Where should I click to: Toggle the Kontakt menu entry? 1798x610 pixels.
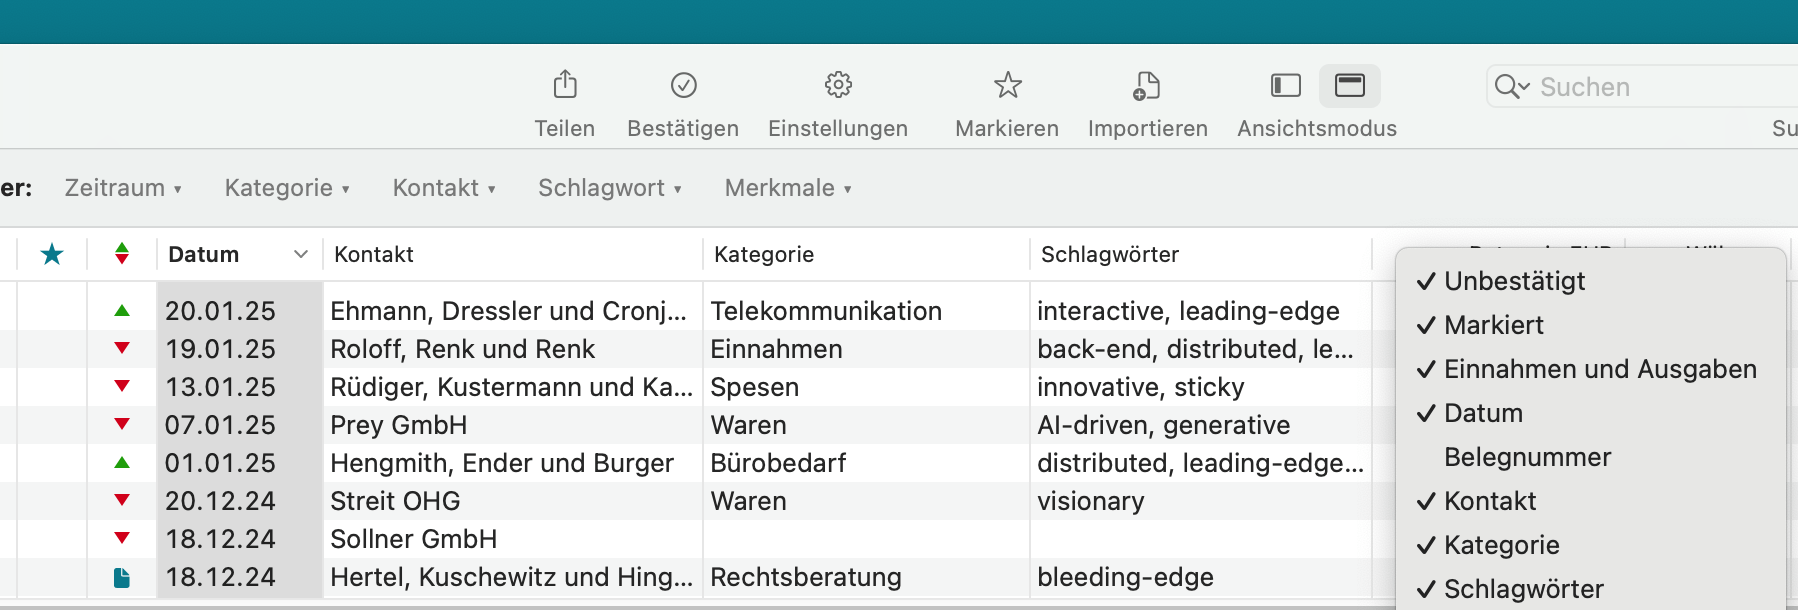click(1490, 501)
